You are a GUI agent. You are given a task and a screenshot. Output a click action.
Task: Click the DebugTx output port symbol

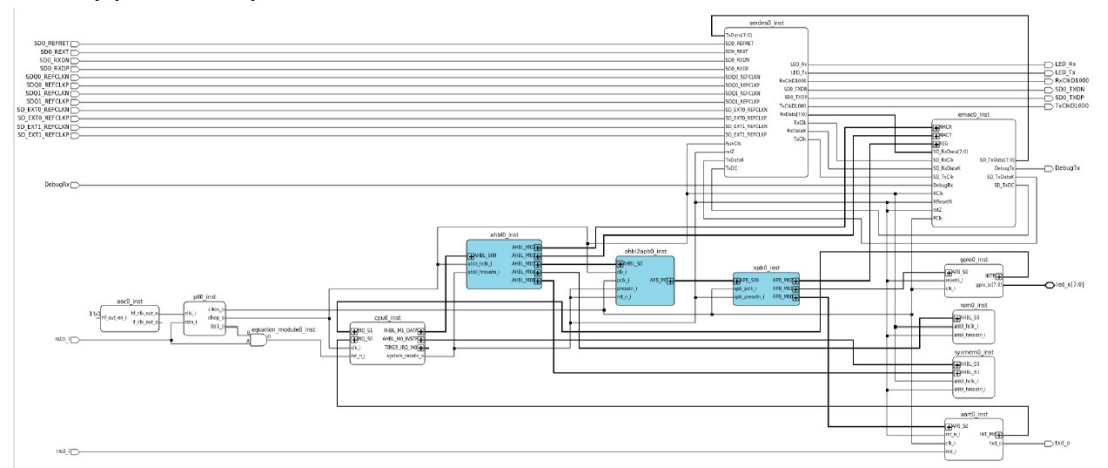[x=1047, y=168]
